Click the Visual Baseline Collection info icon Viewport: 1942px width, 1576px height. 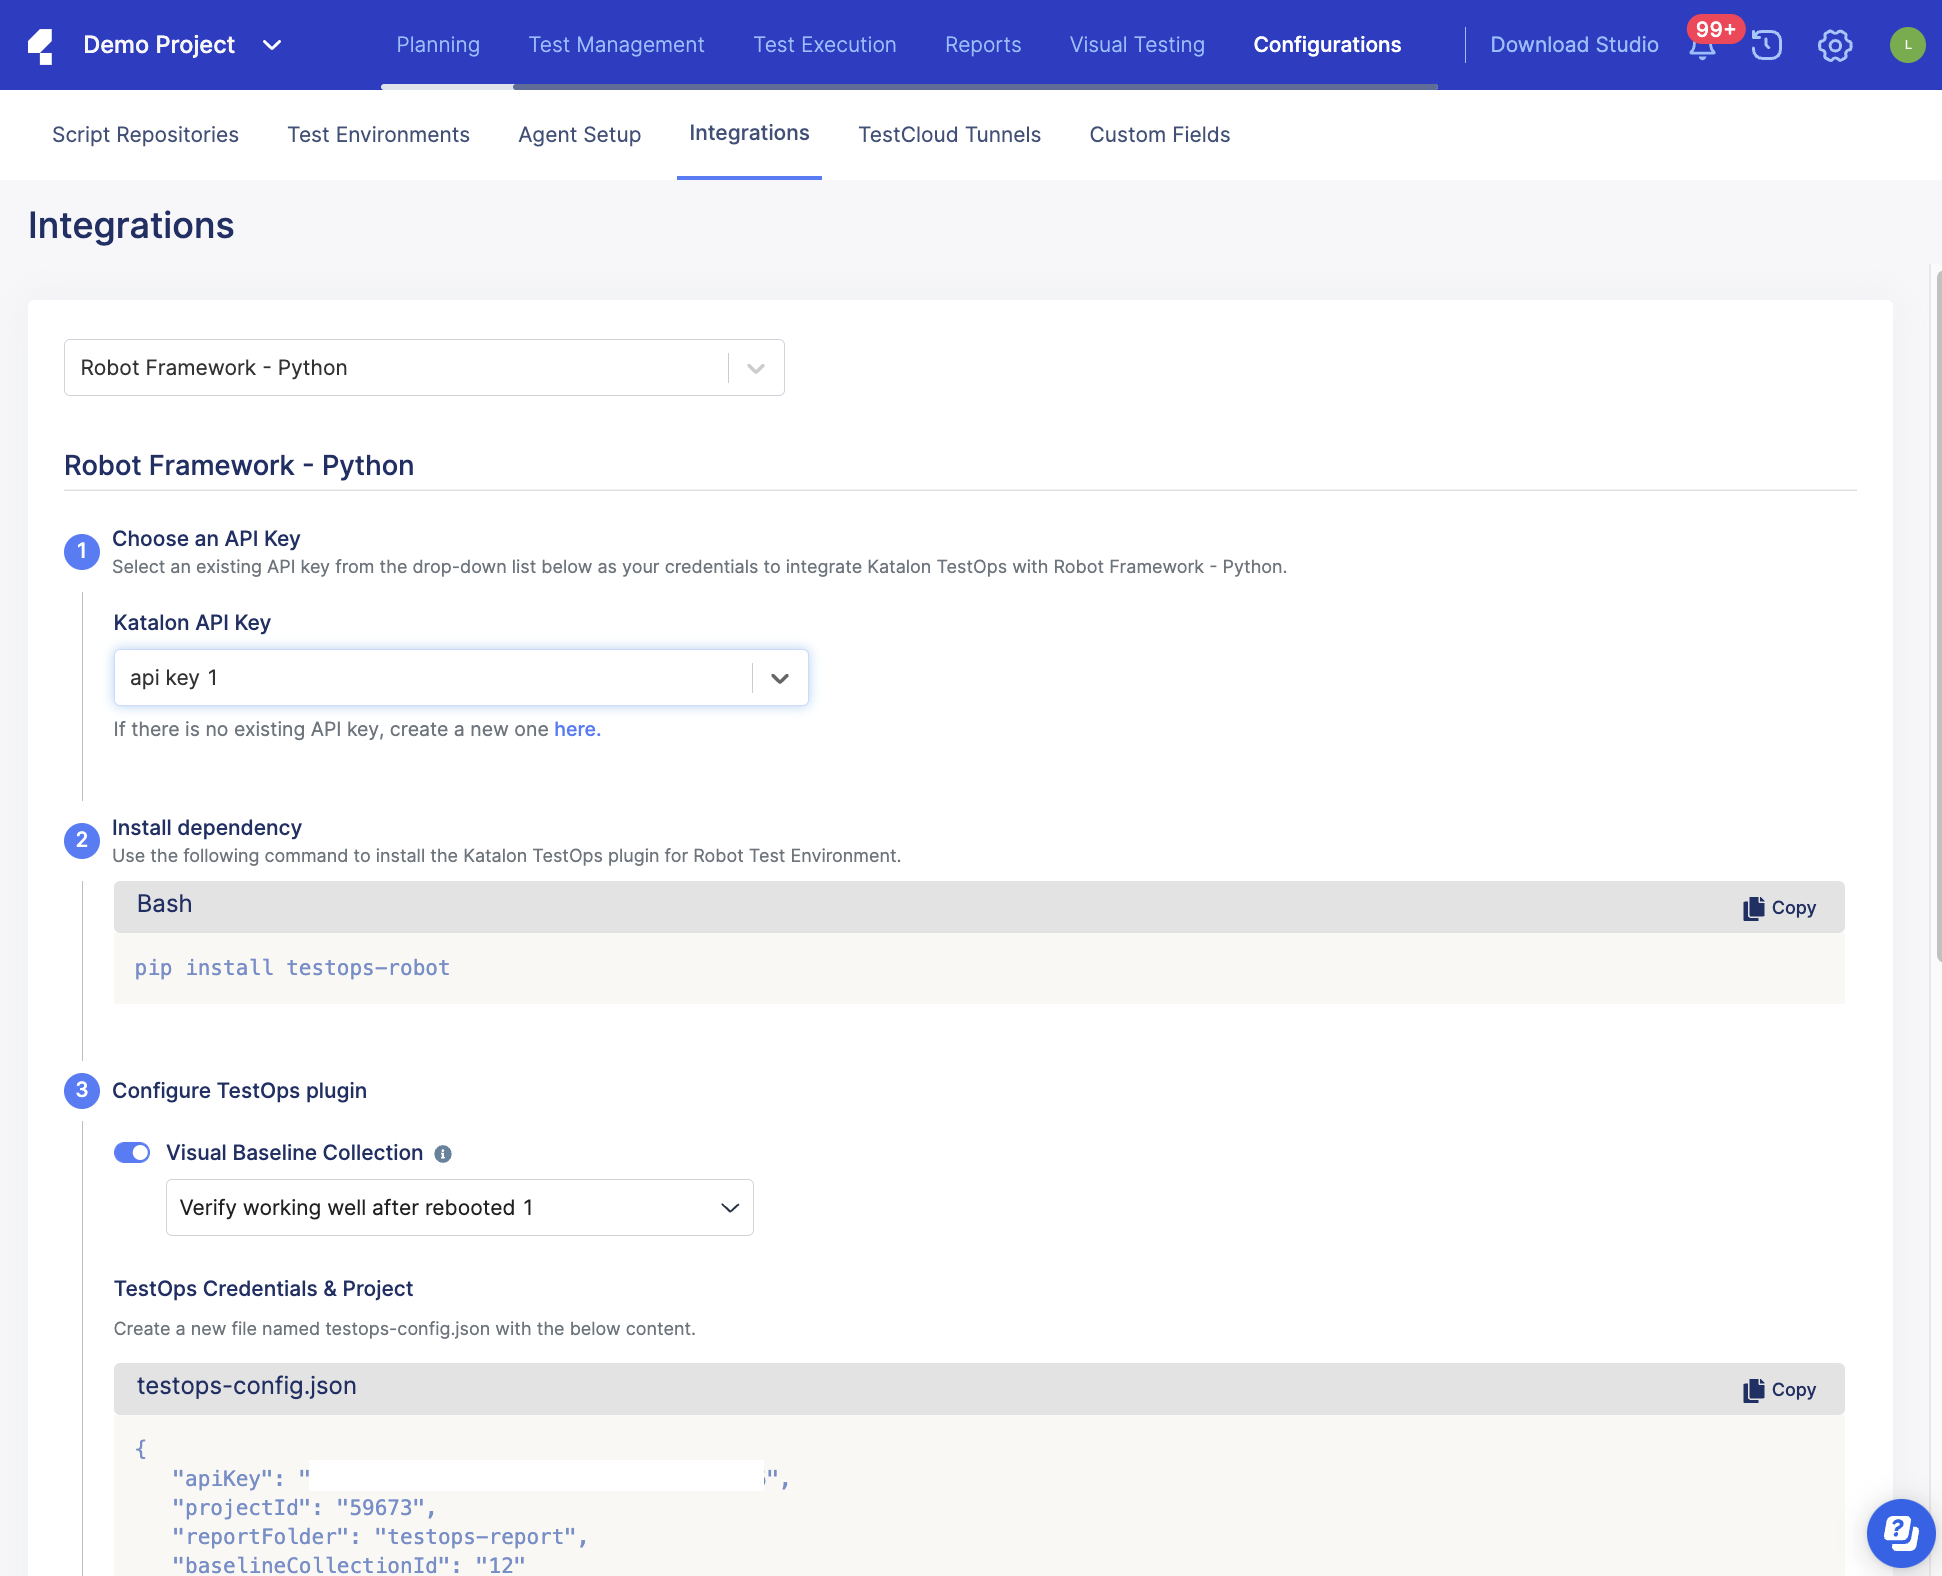tap(444, 1153)
